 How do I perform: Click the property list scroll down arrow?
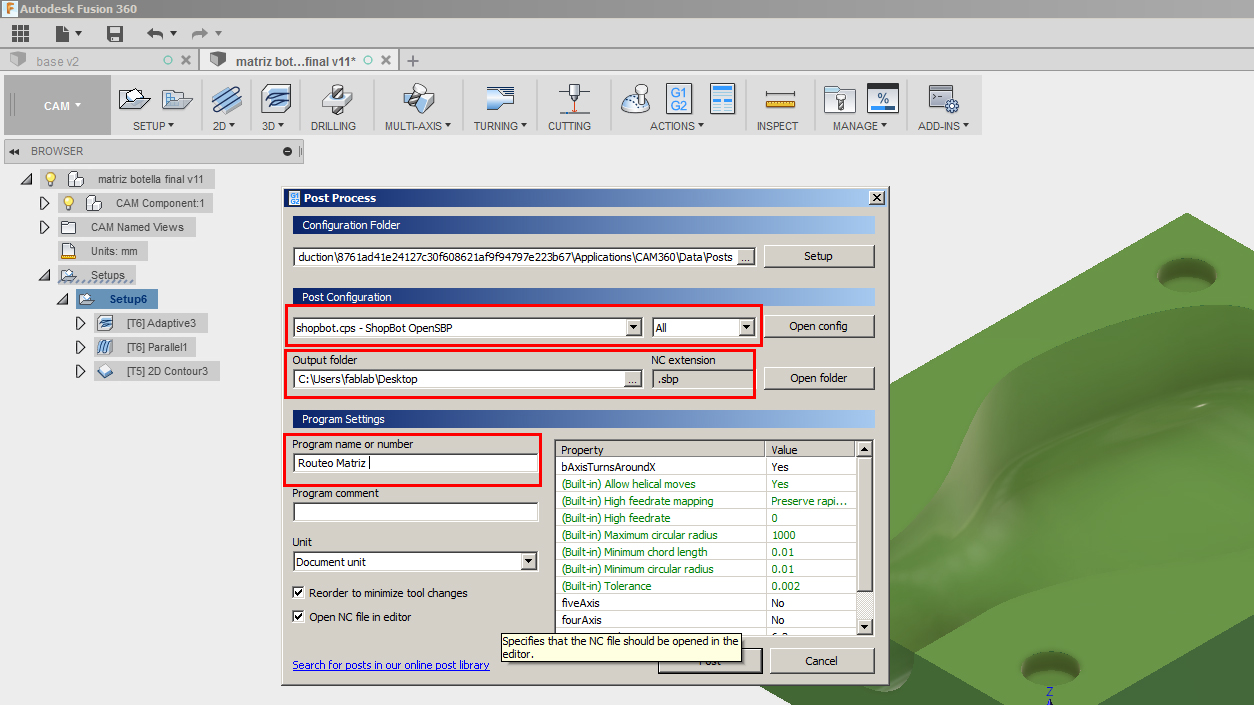(x=866, y=626)
